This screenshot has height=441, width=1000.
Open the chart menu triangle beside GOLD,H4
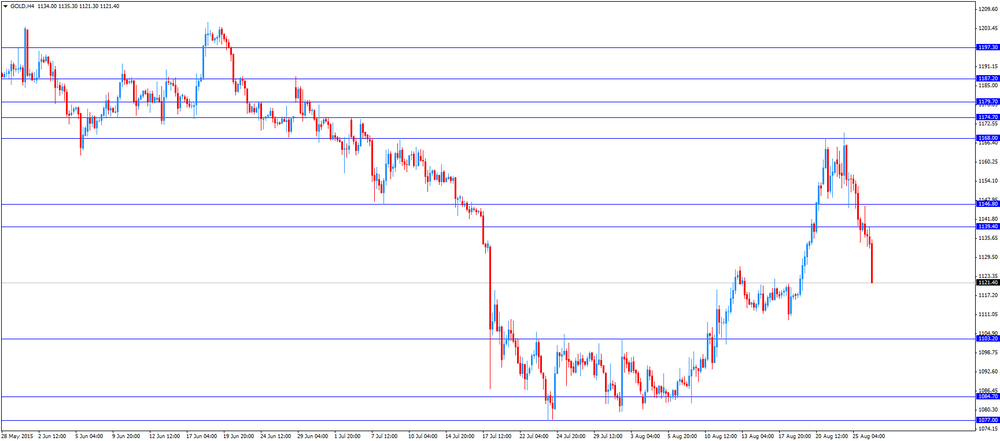(x=5, y=6)
